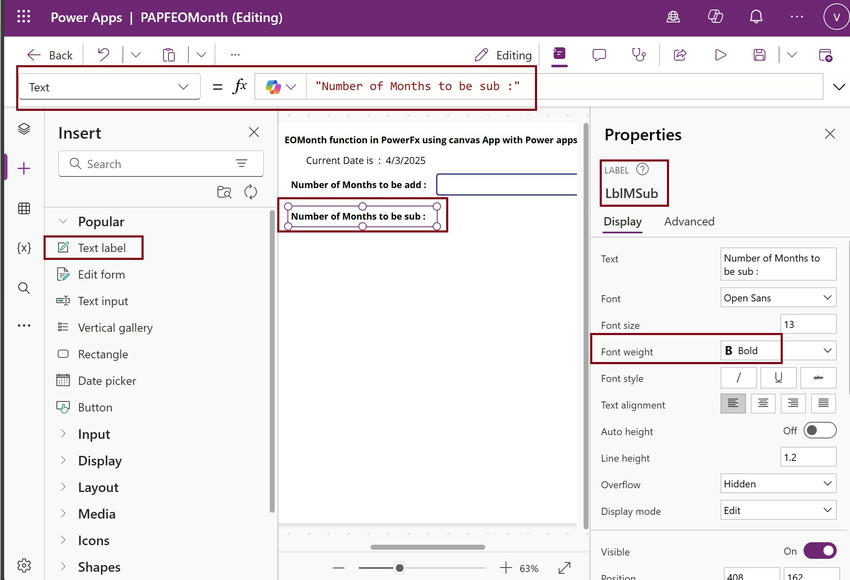Open the notifications bell
The width and height of the screenshot is (850, 580).
coord(756,17)
